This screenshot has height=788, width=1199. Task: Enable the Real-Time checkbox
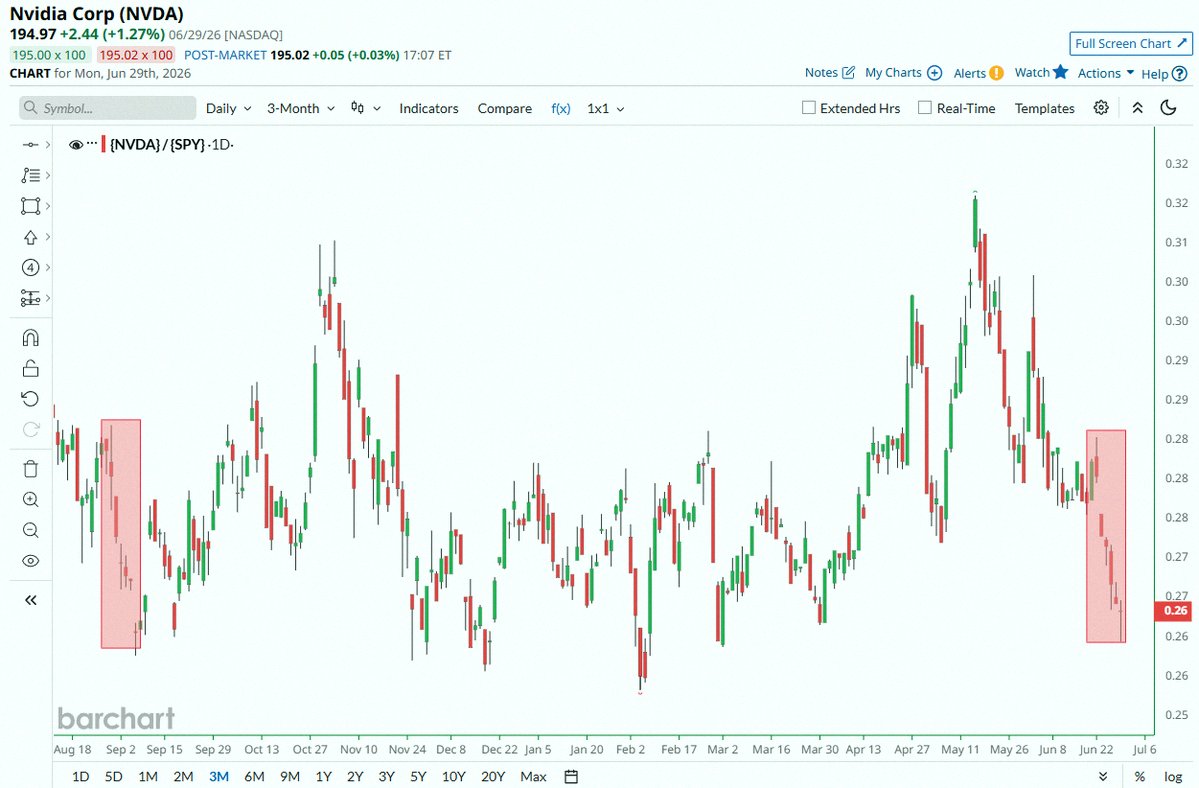tap(924, 108)
